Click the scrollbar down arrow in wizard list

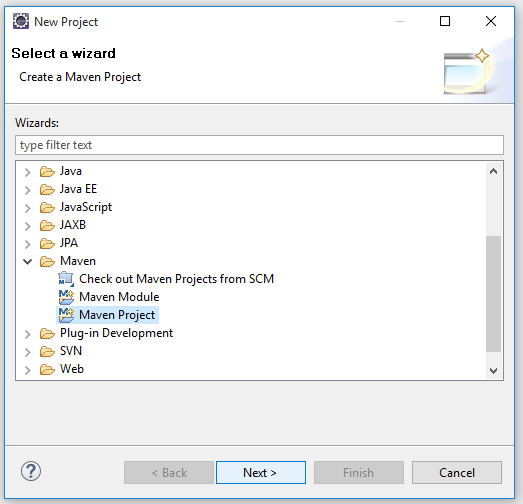point(493,370)
